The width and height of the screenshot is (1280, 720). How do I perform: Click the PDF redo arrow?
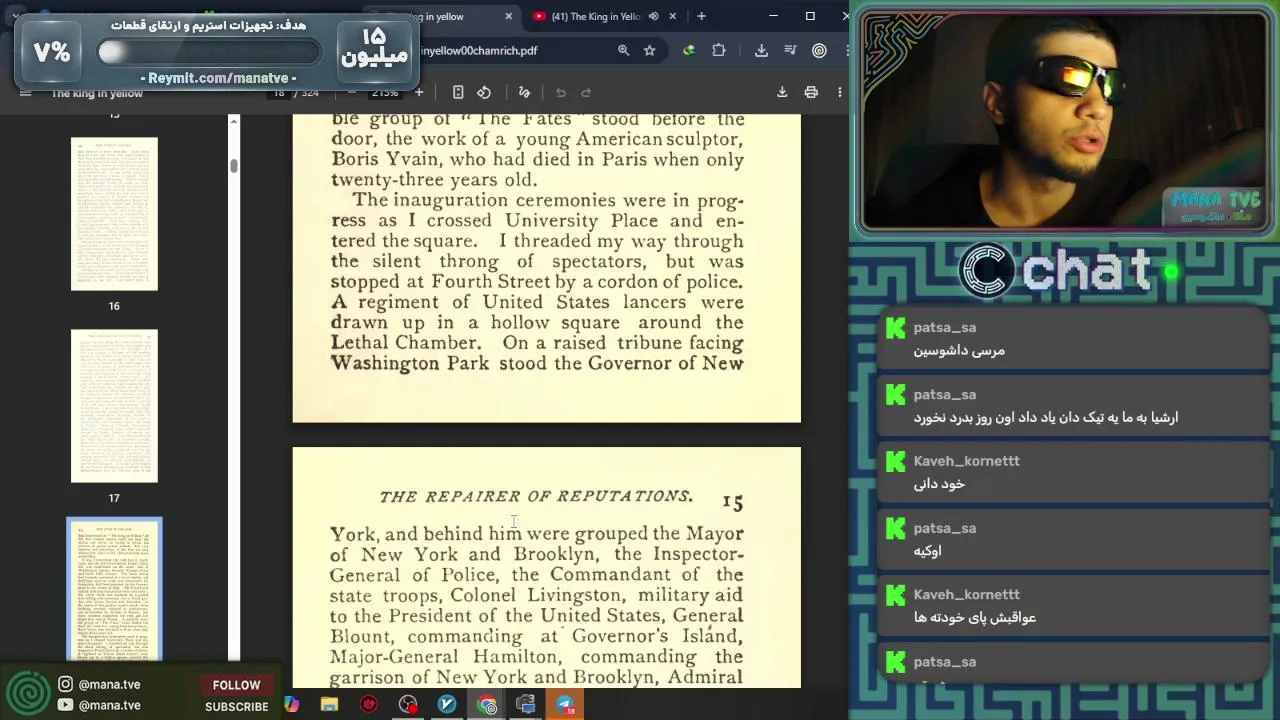[x=587, y=93]
